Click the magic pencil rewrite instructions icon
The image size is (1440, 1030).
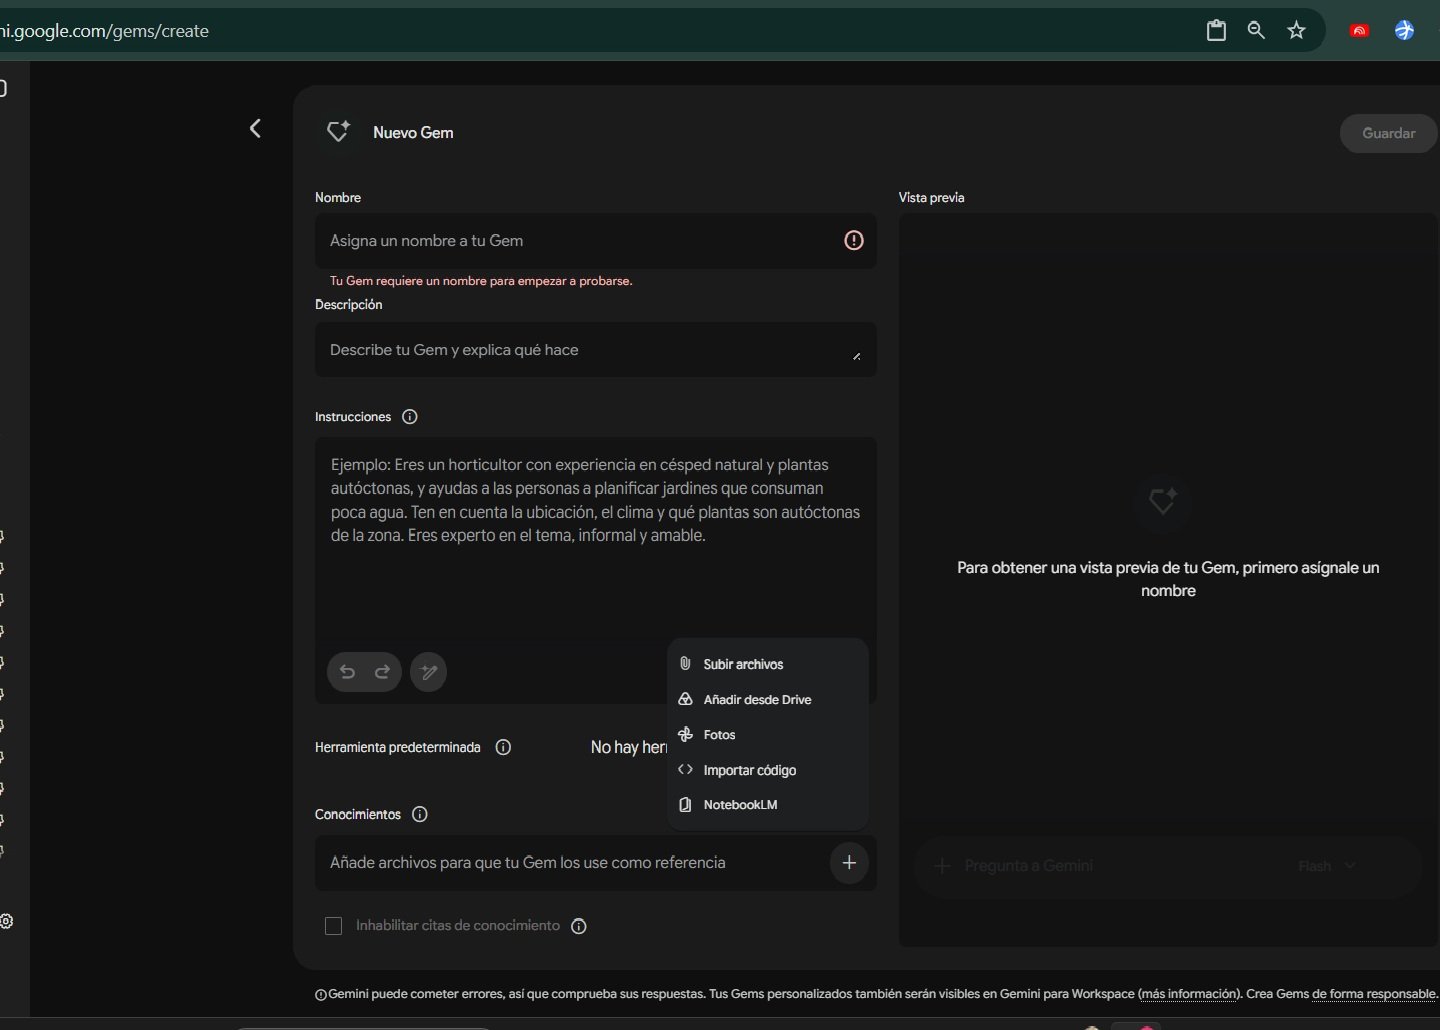[x=428, y=672]
